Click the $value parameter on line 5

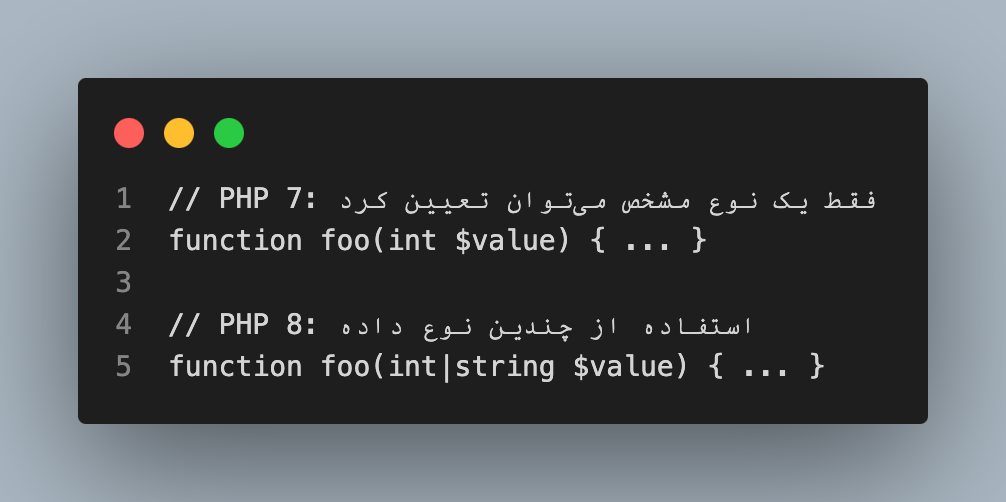pyautogui.click(x=615, y=367)
